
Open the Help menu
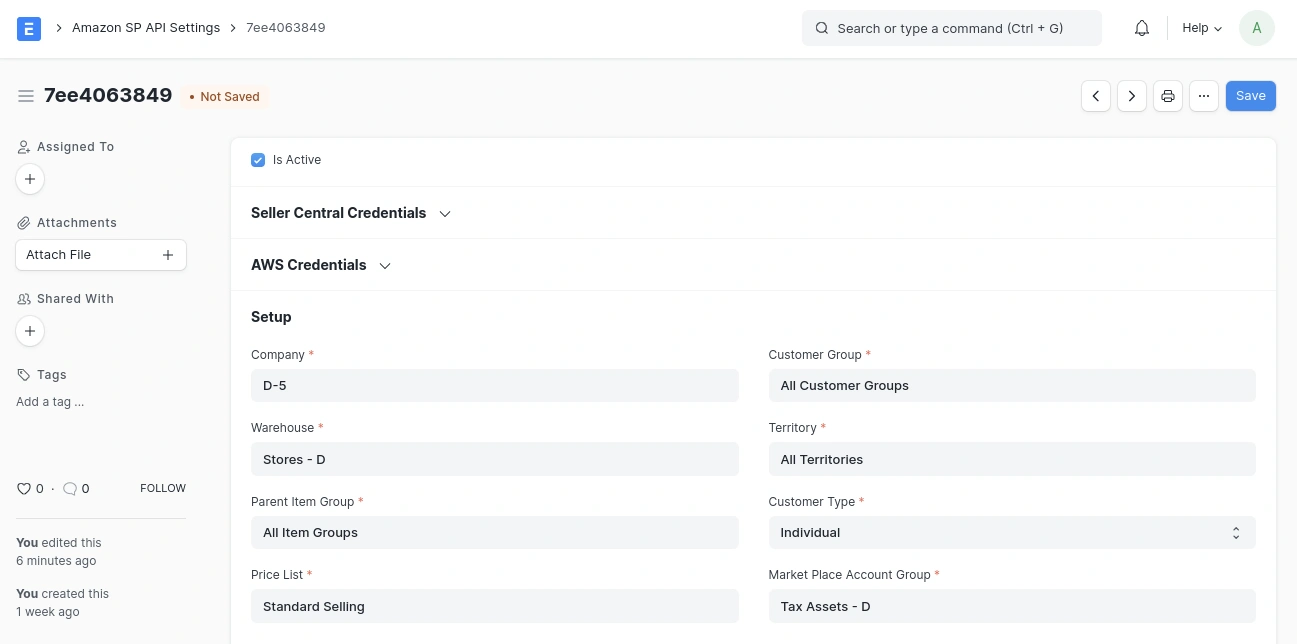point(1200,28)
